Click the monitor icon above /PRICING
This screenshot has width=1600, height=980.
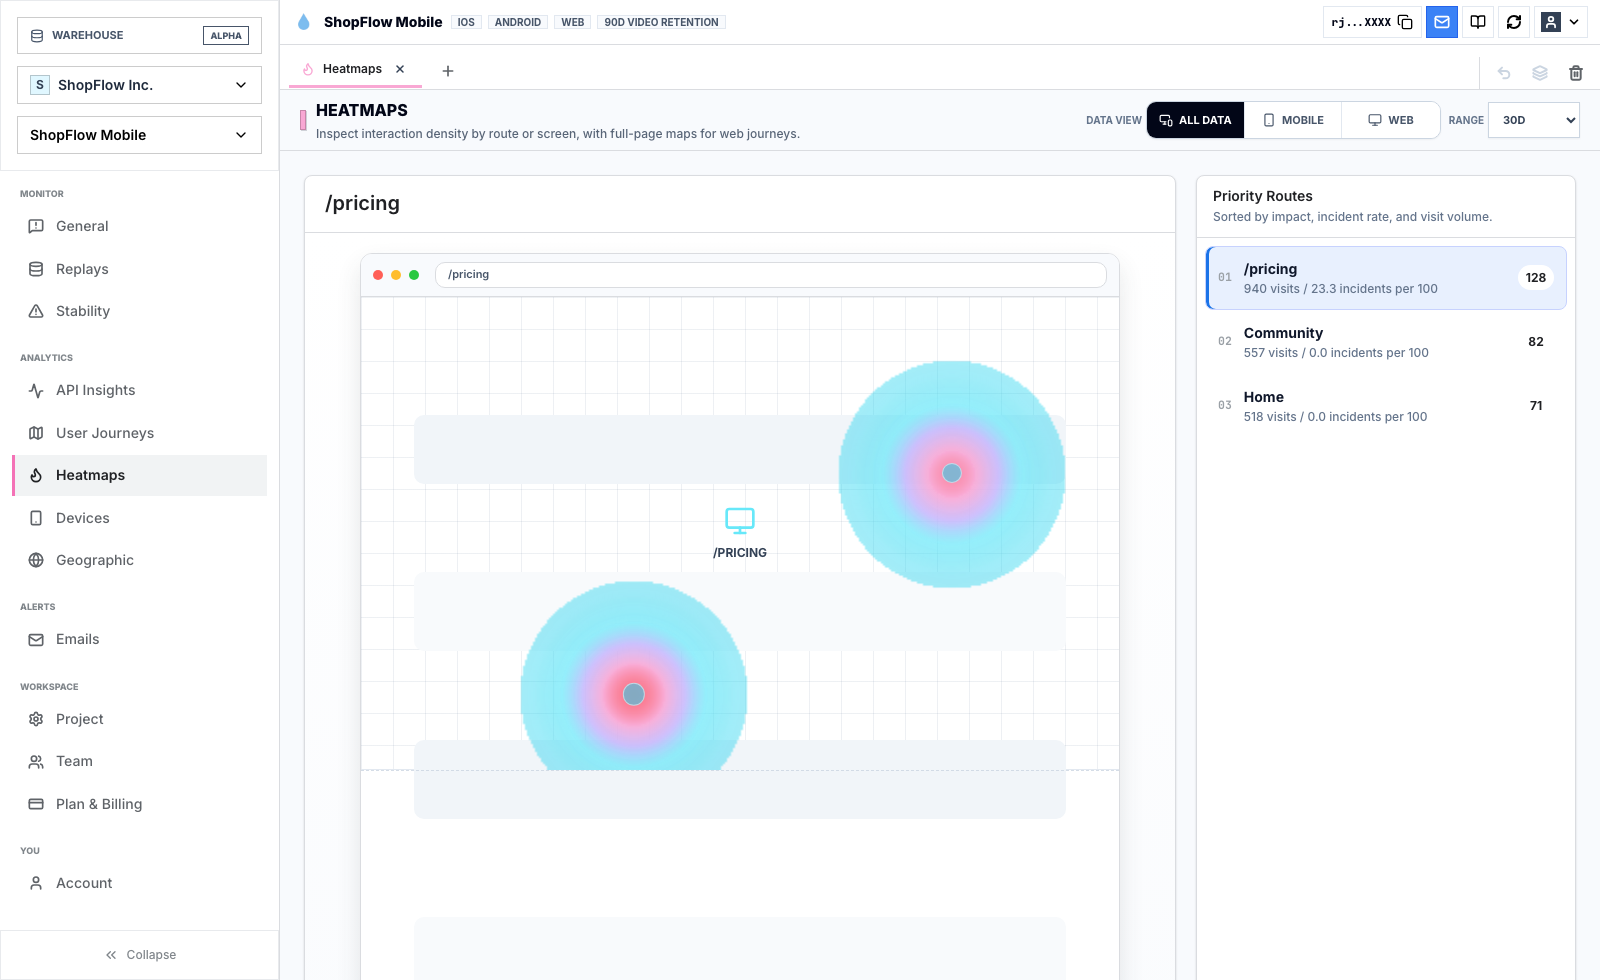(x=740, y=520)
